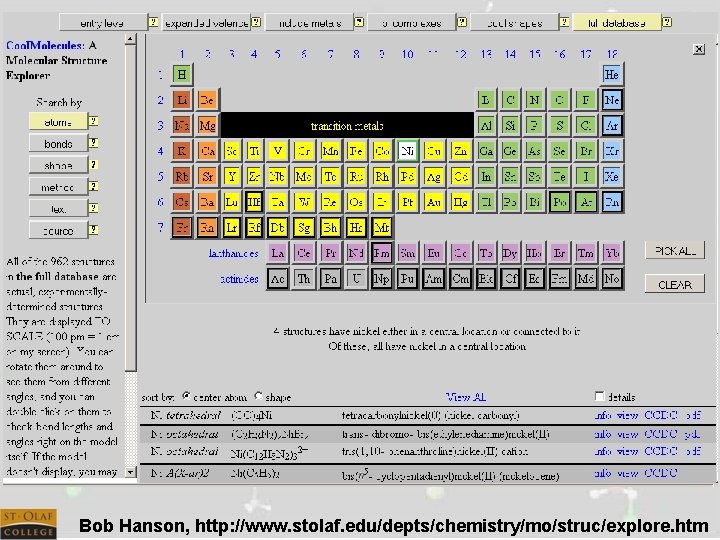Viewport: 720px width, 540px height.
Task: Pick the plutonium Pu element cell
Action: click(407, 279)
